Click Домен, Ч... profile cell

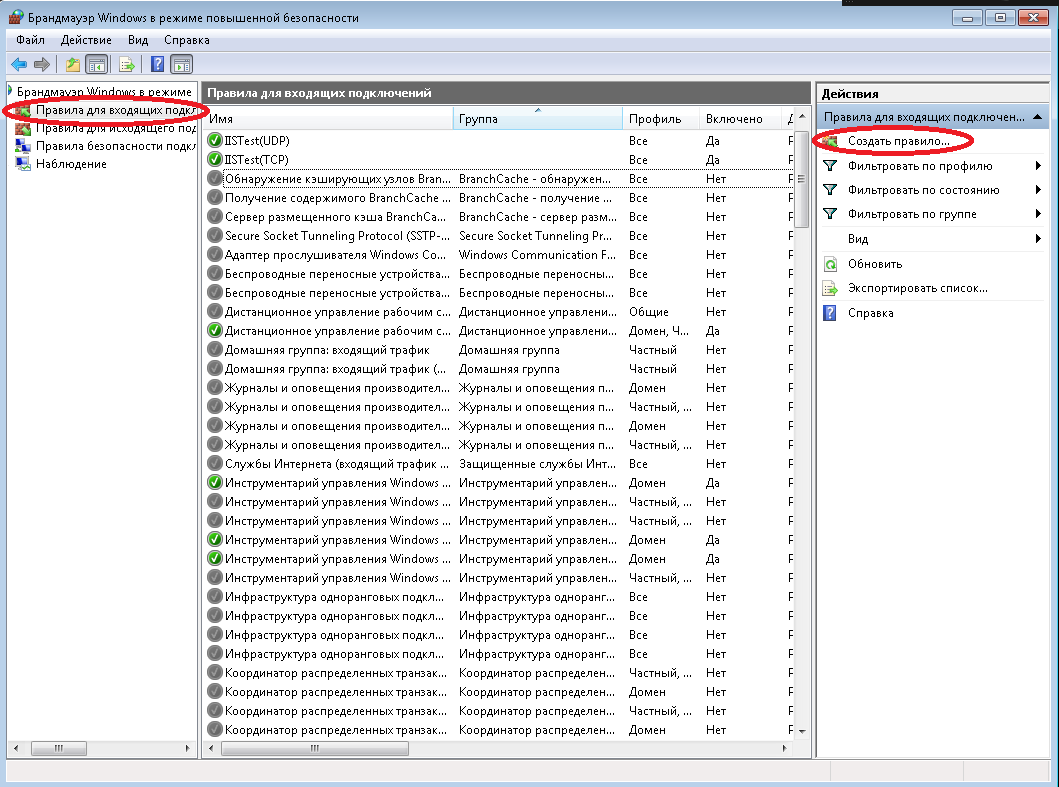point(658,331)
